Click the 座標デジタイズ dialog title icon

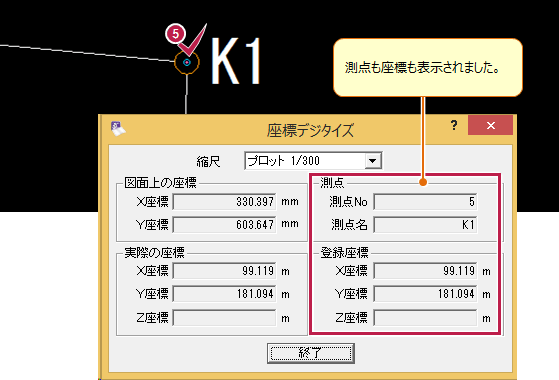118,129
